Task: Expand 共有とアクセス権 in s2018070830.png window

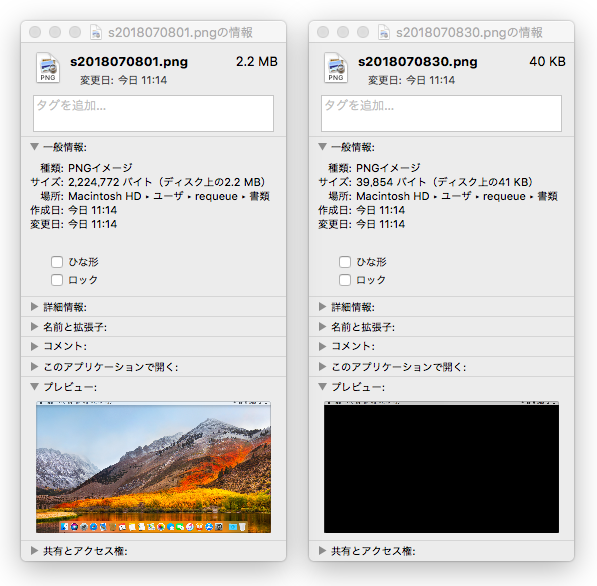Action: tap(322, 550)
